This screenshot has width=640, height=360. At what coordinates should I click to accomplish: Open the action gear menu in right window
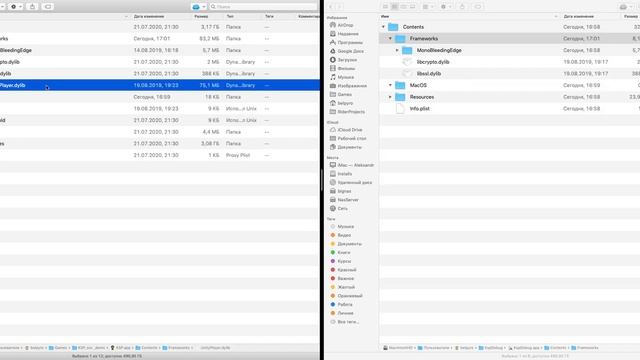446,7
